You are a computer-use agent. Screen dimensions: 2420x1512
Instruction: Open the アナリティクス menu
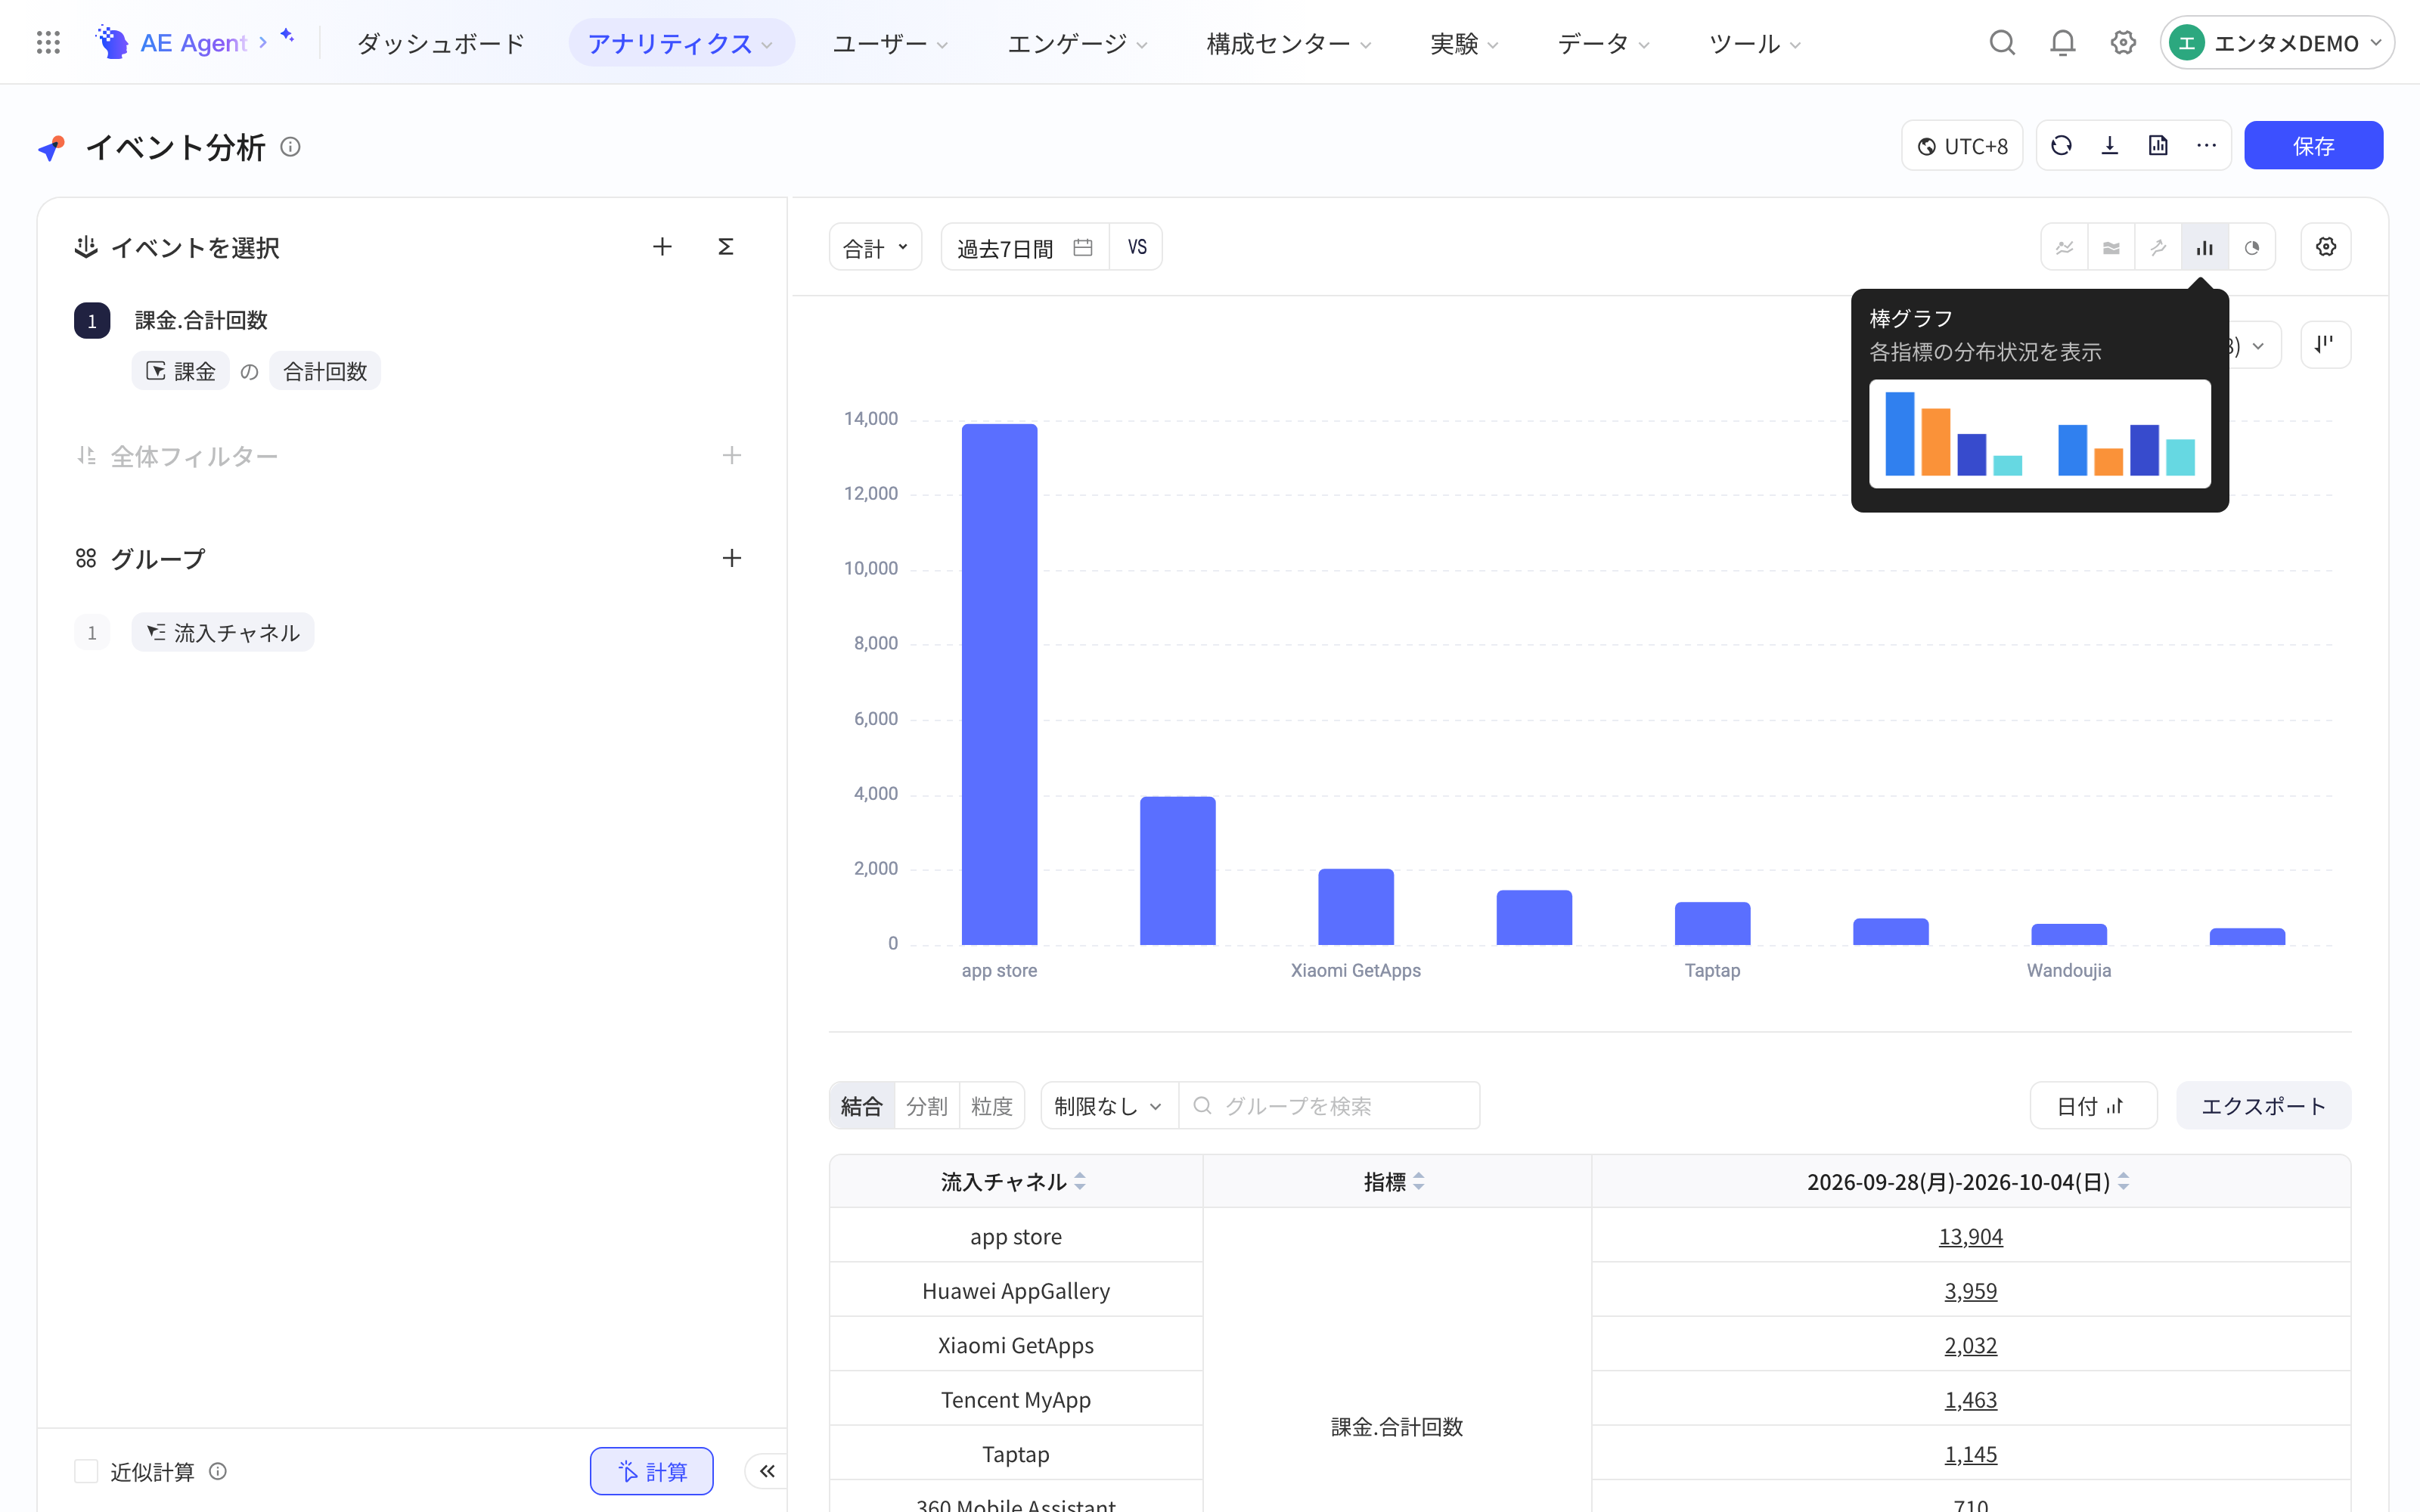click(x=681, y=43)
